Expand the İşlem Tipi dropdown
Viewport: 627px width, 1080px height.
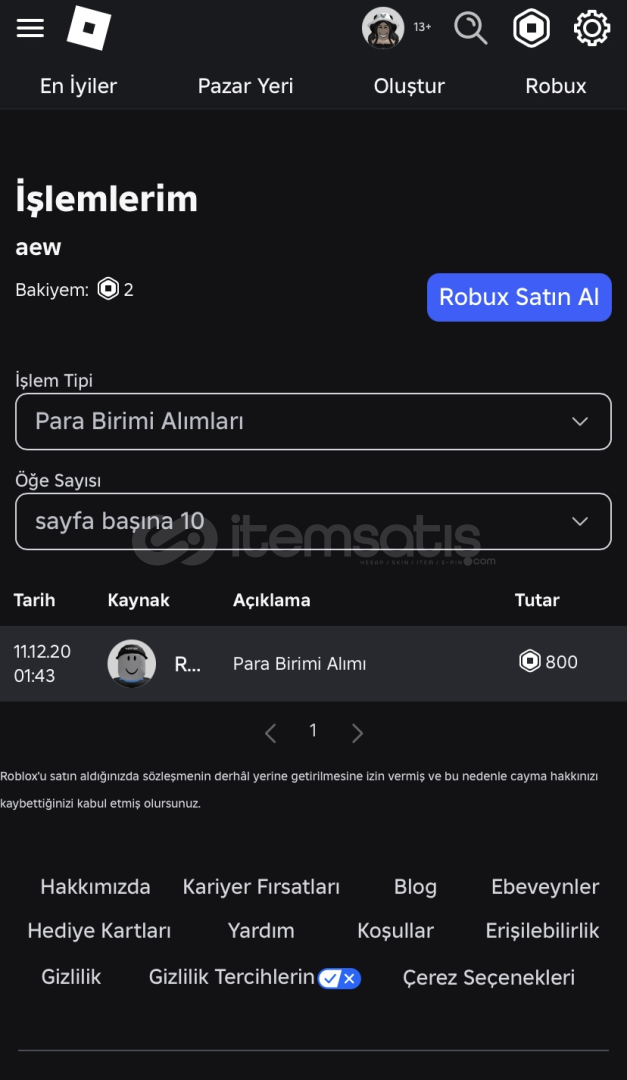(x=314, y=422)
